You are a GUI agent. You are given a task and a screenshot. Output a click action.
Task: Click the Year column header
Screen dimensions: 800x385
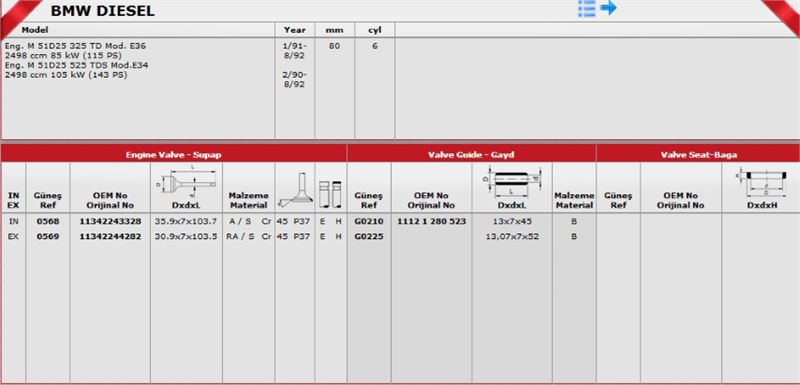click(294, 30)
